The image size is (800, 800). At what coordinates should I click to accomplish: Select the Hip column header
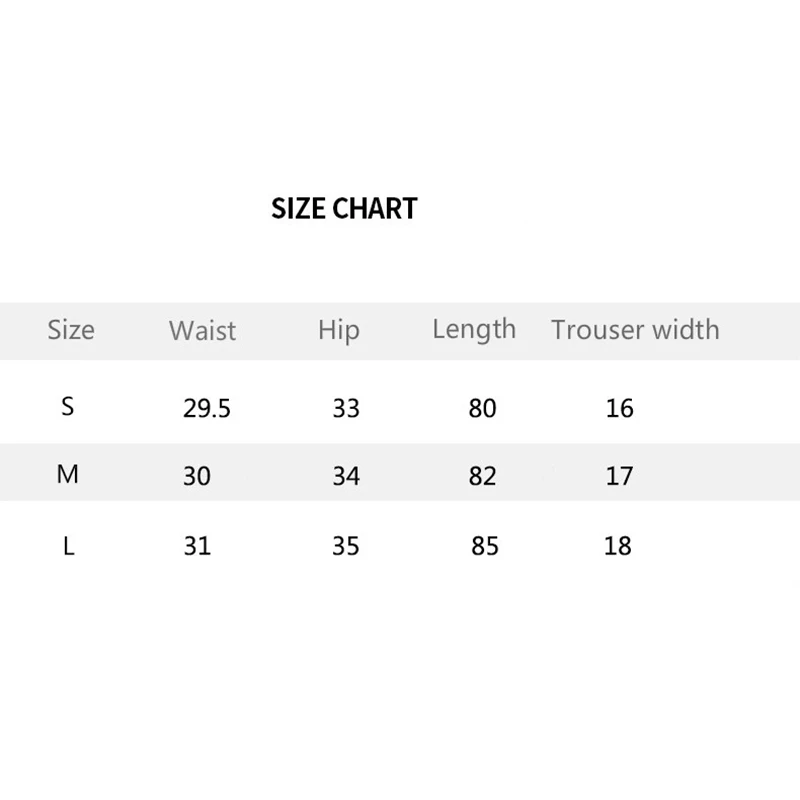point(338,330)
